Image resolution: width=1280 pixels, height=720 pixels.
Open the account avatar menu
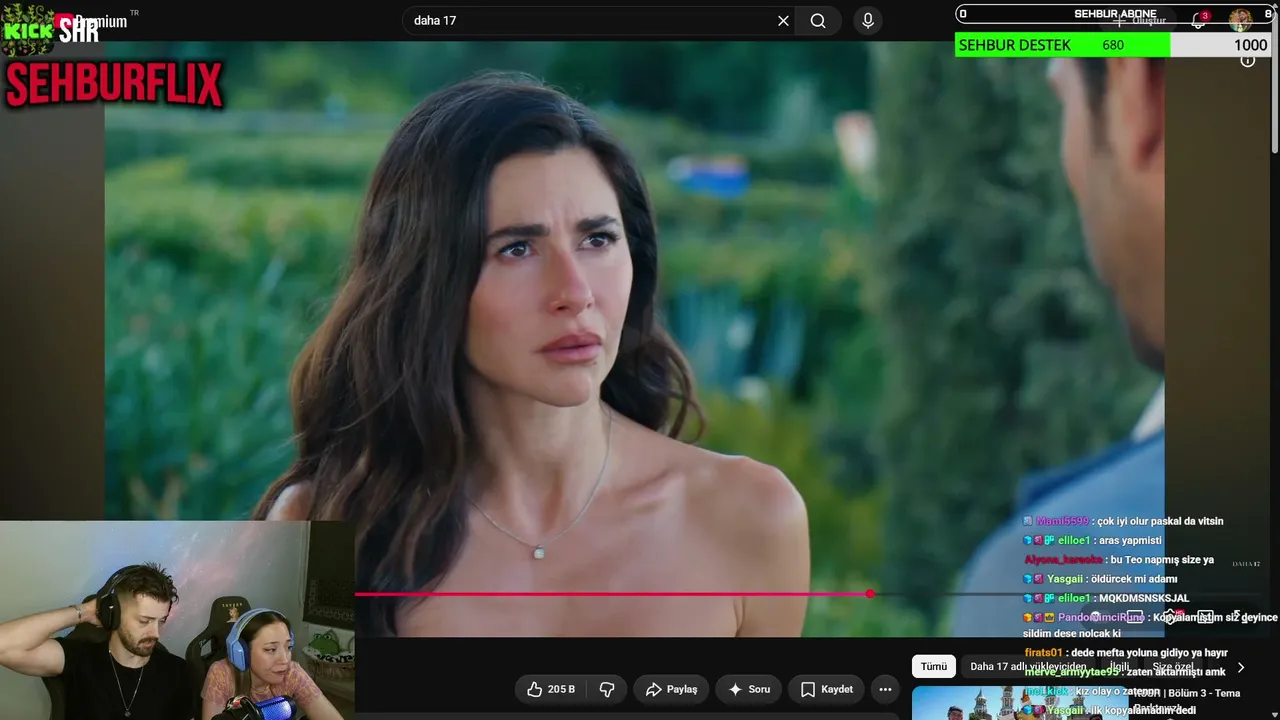click(x=1240, y=20)
